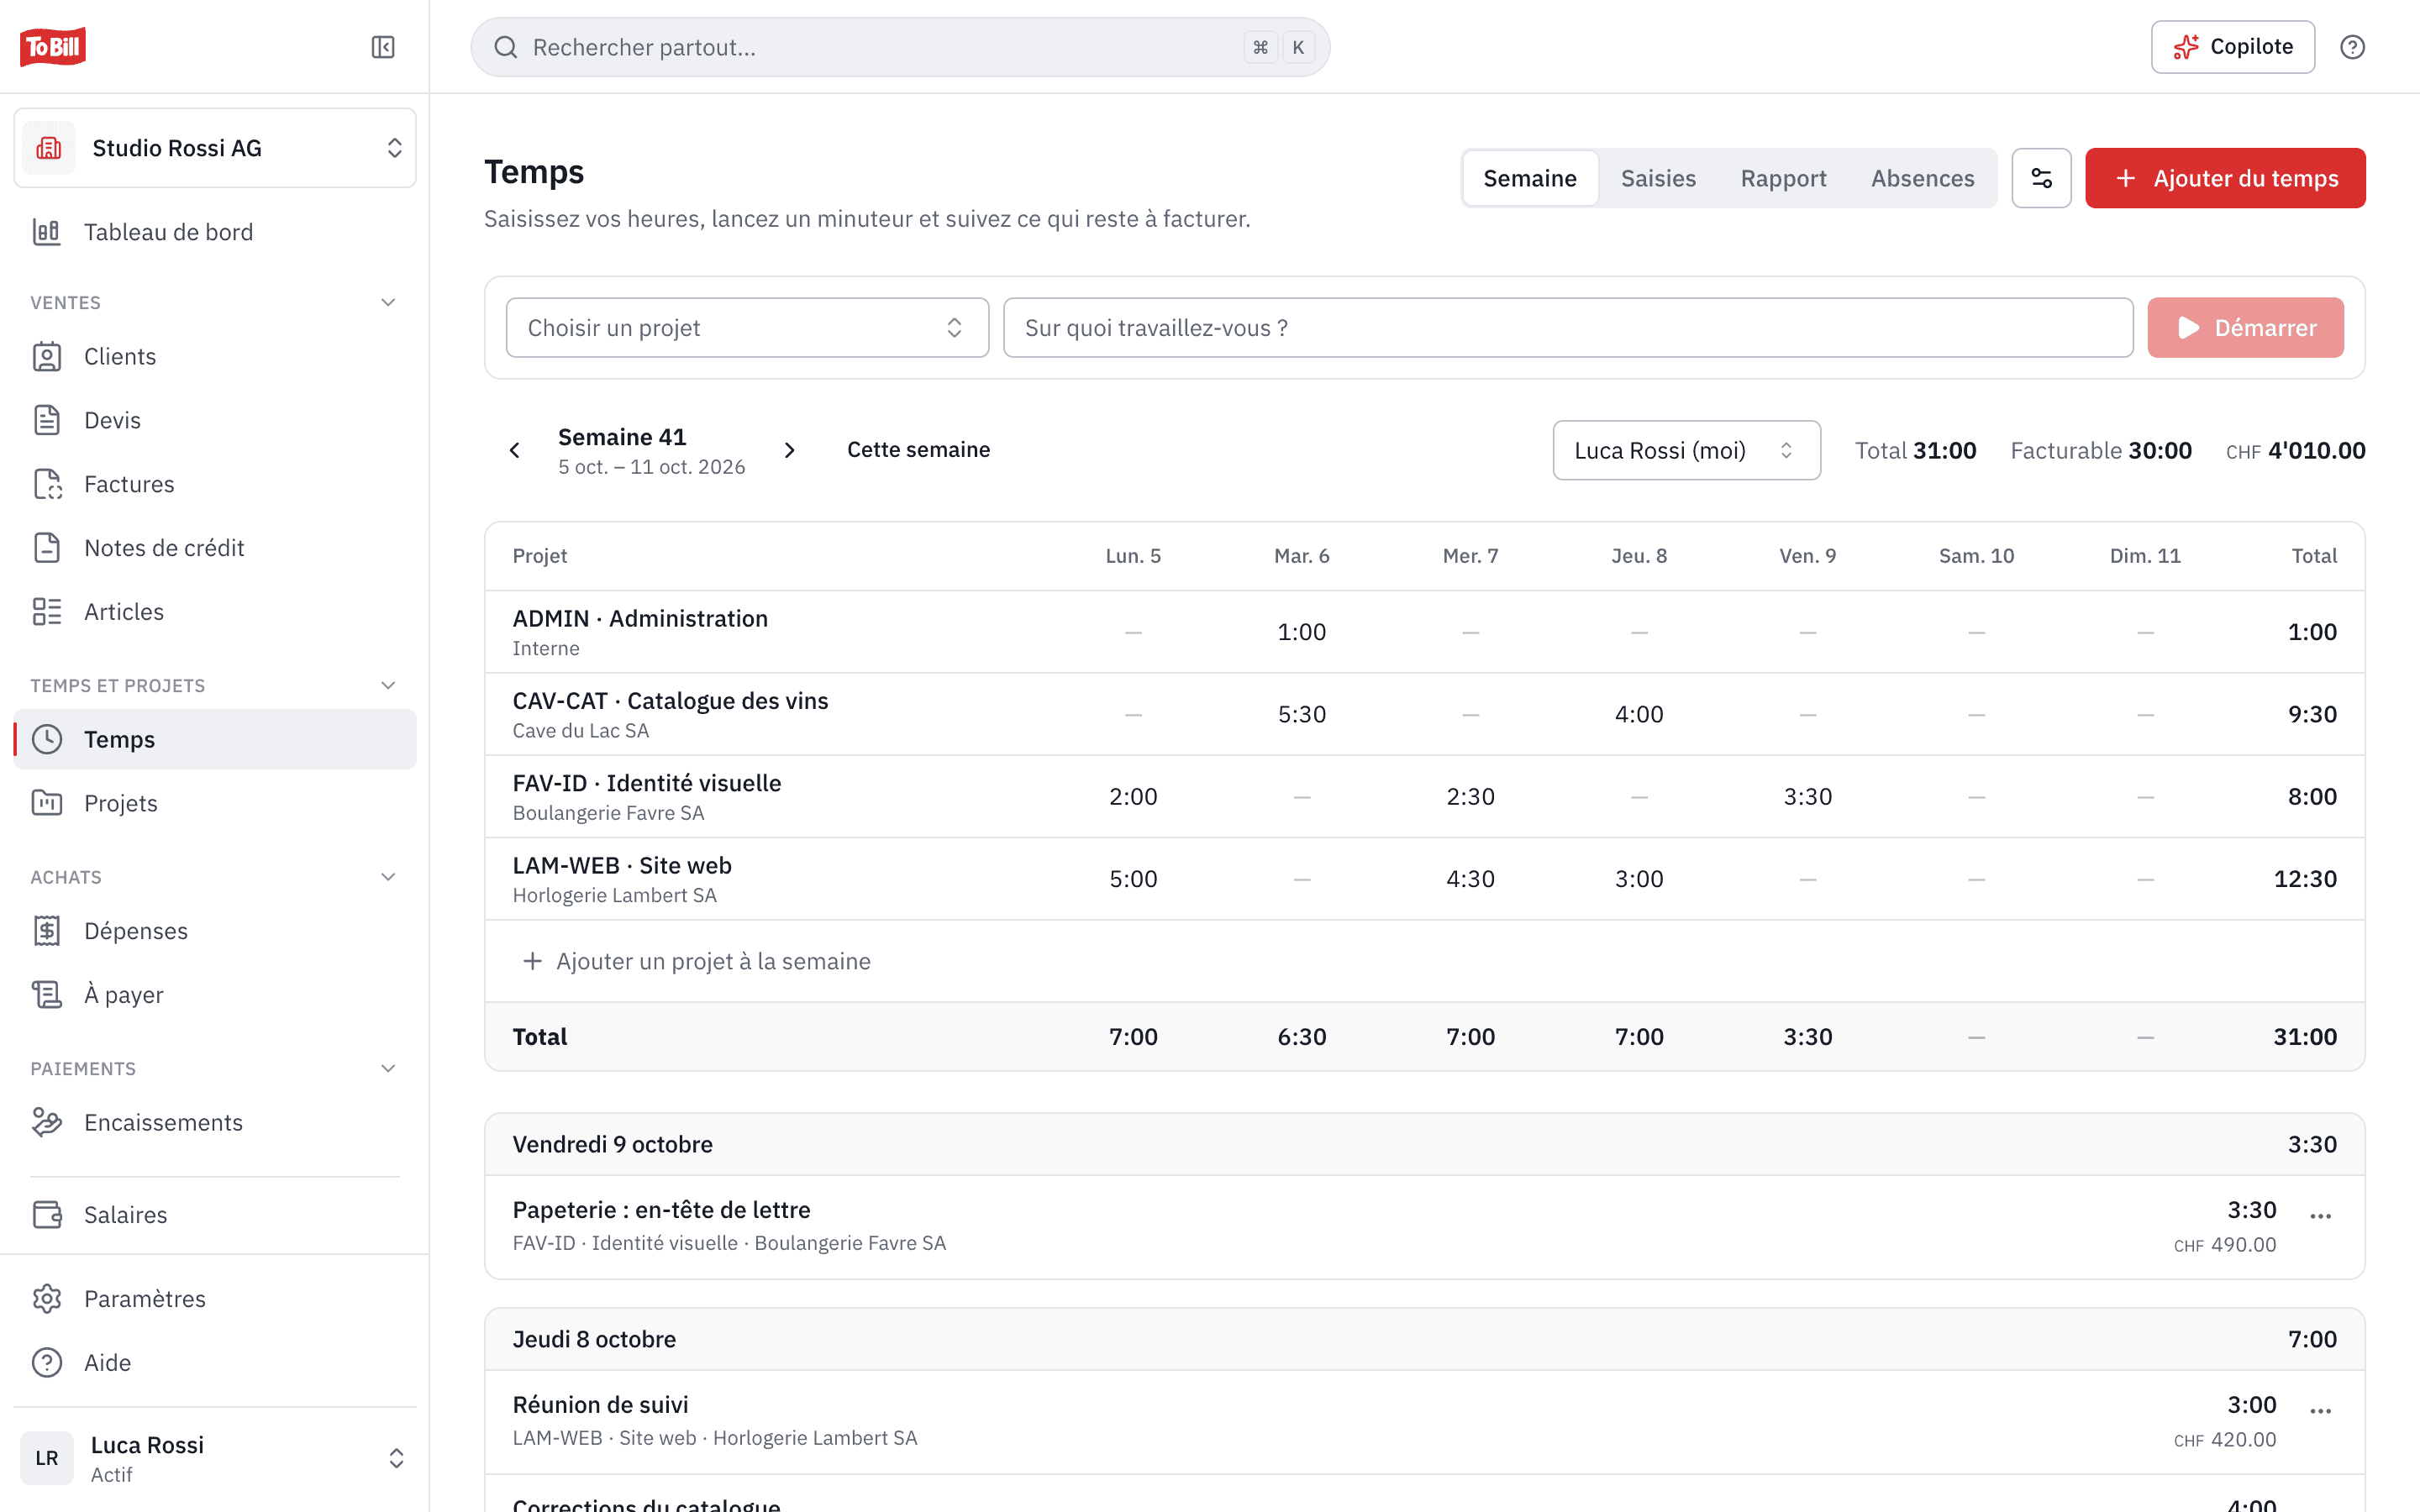Screen dimensions: 2420x1512
Task: Open Aide in sidebar
Action: point(215,1362)
